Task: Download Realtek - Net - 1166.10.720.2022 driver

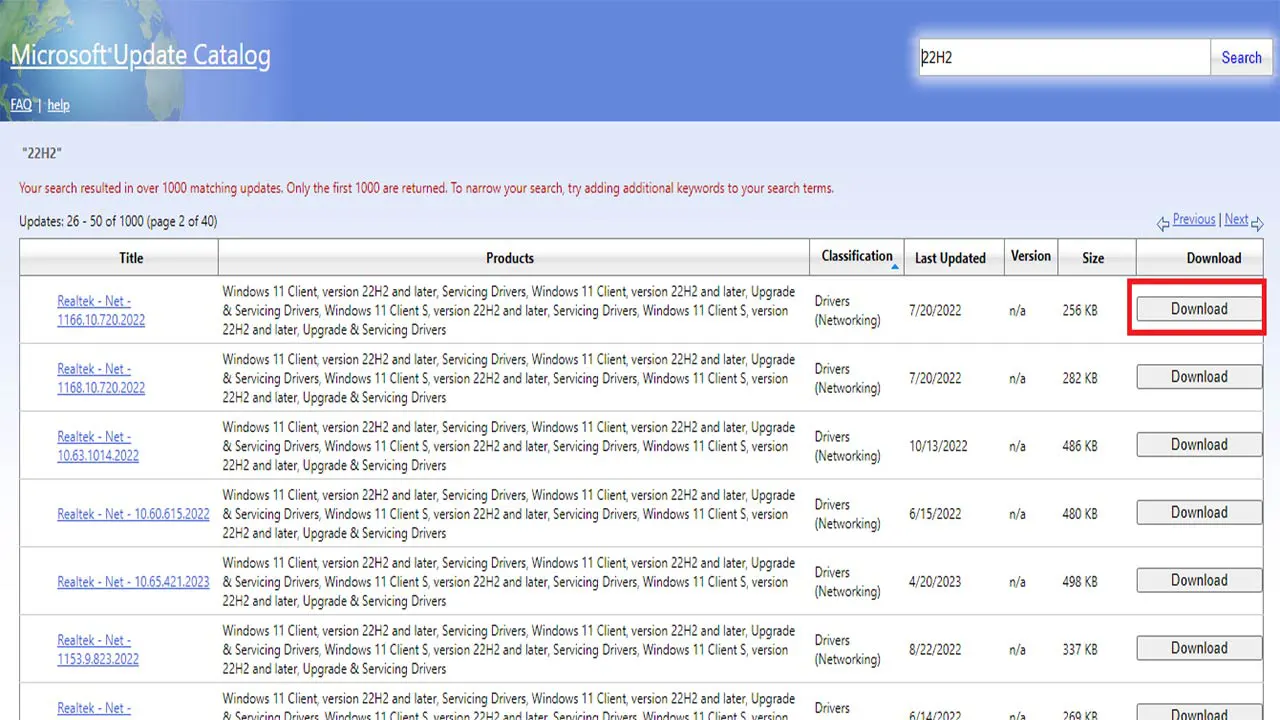Action: tap(1198, 309)
